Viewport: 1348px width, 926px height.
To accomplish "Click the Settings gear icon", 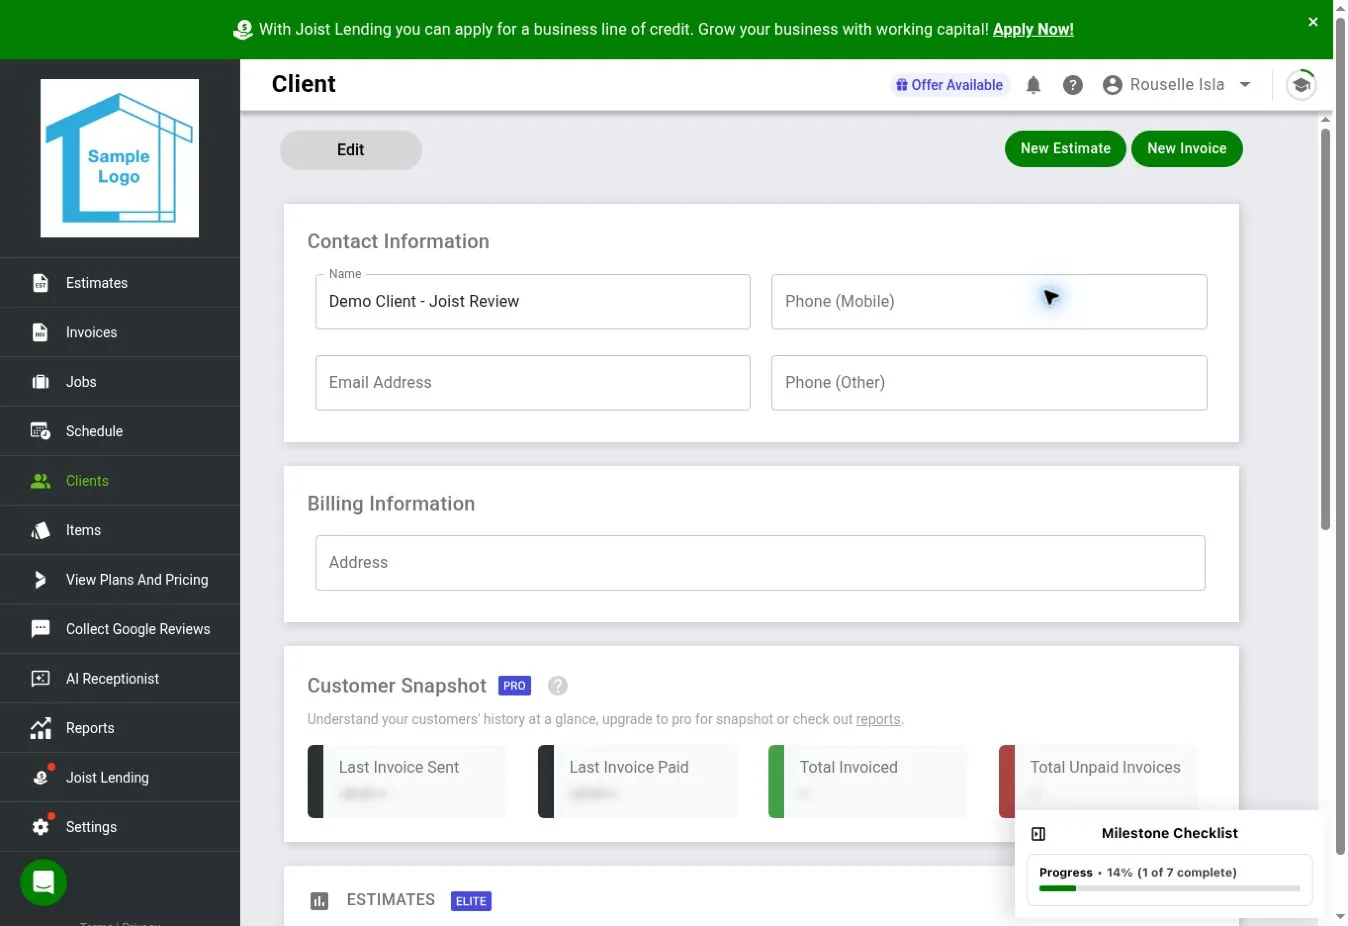I will click(40, 827).
